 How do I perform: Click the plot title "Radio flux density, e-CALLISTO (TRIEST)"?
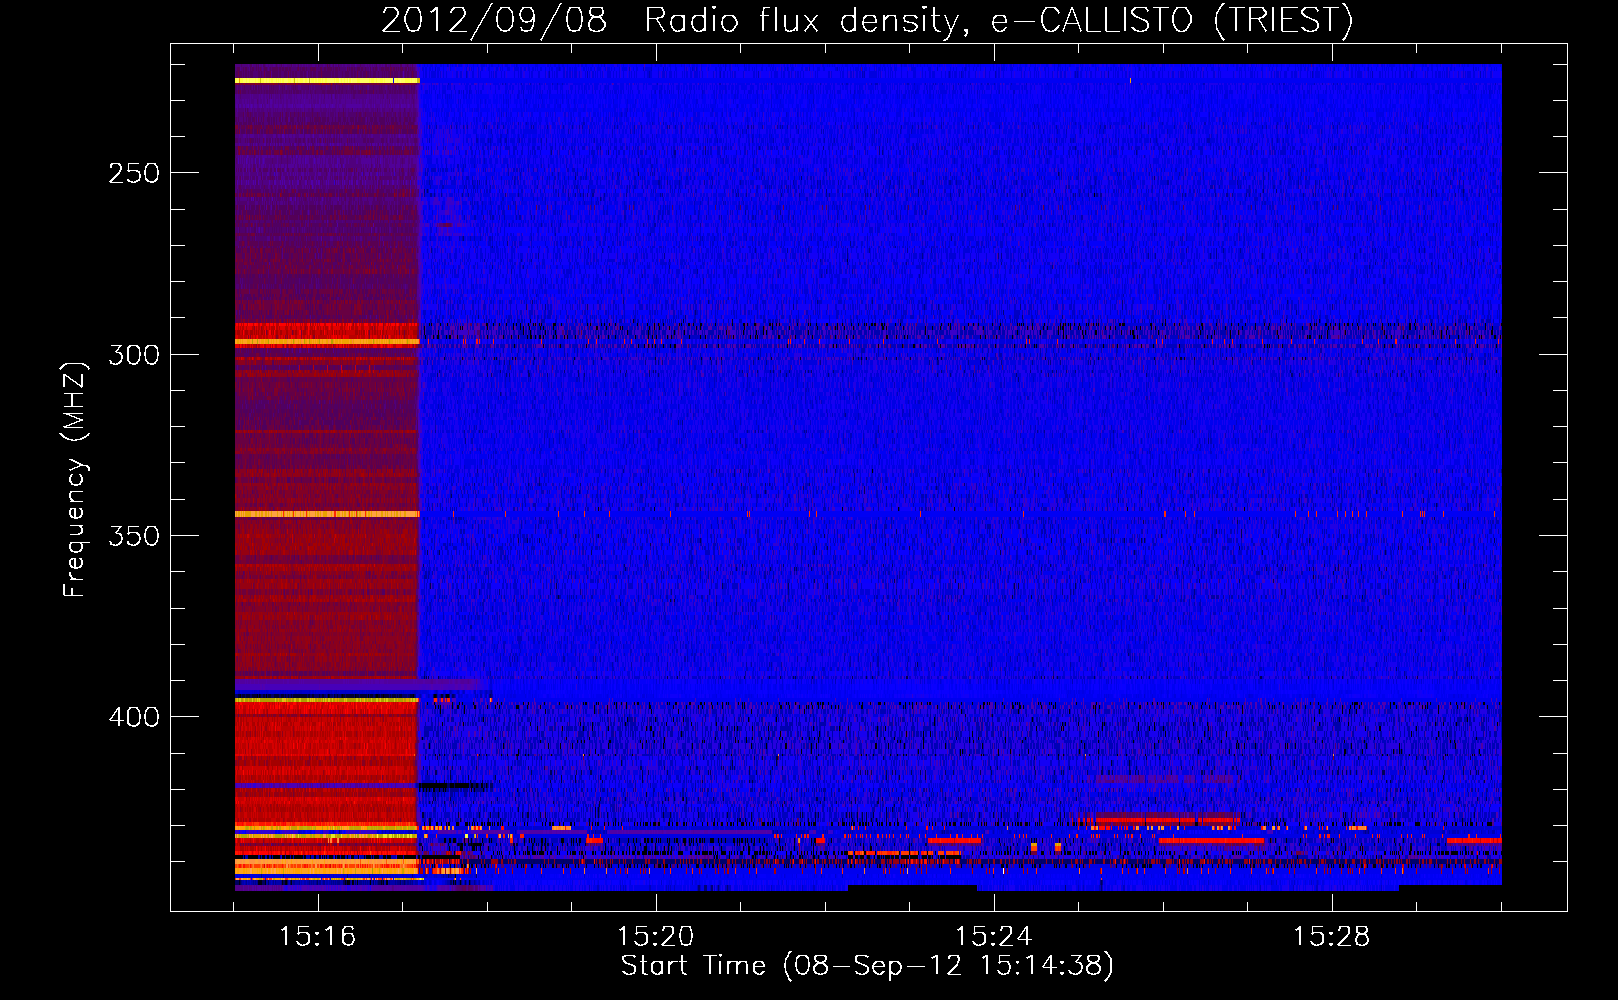[998, 20]
